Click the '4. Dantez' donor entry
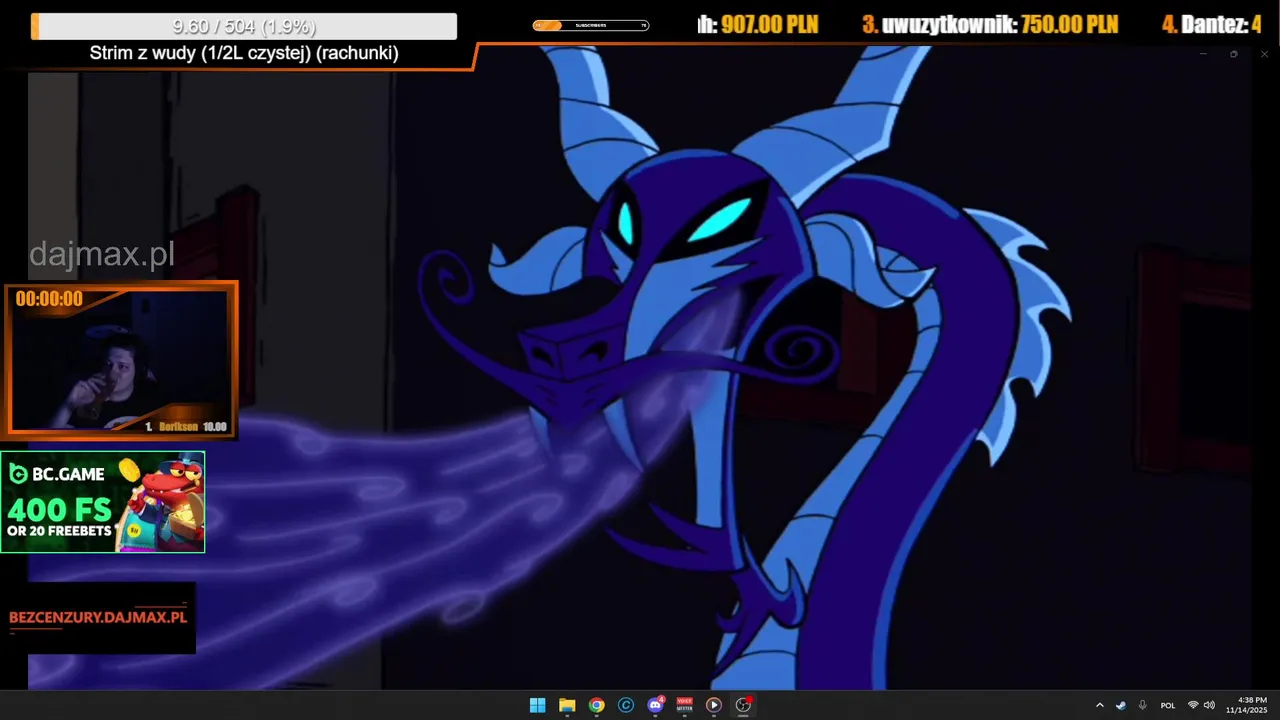The height and width of the screenshot is (720, 1280). tap(1211, 25)
